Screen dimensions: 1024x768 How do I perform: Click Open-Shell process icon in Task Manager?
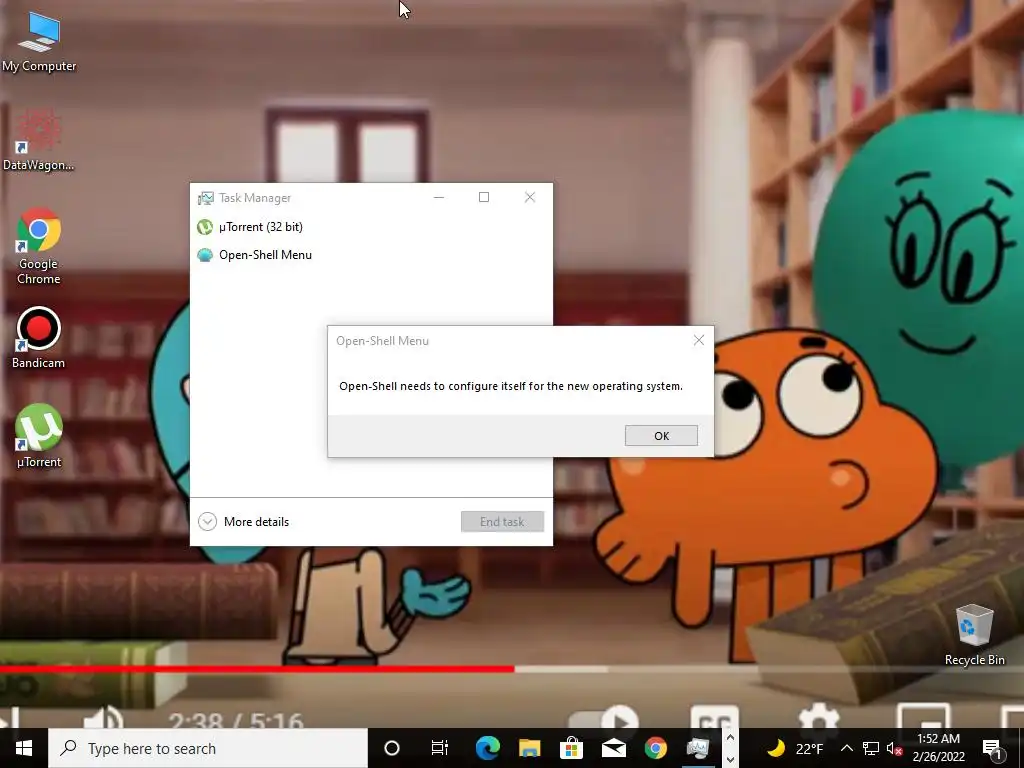click(x=205, y=255)
